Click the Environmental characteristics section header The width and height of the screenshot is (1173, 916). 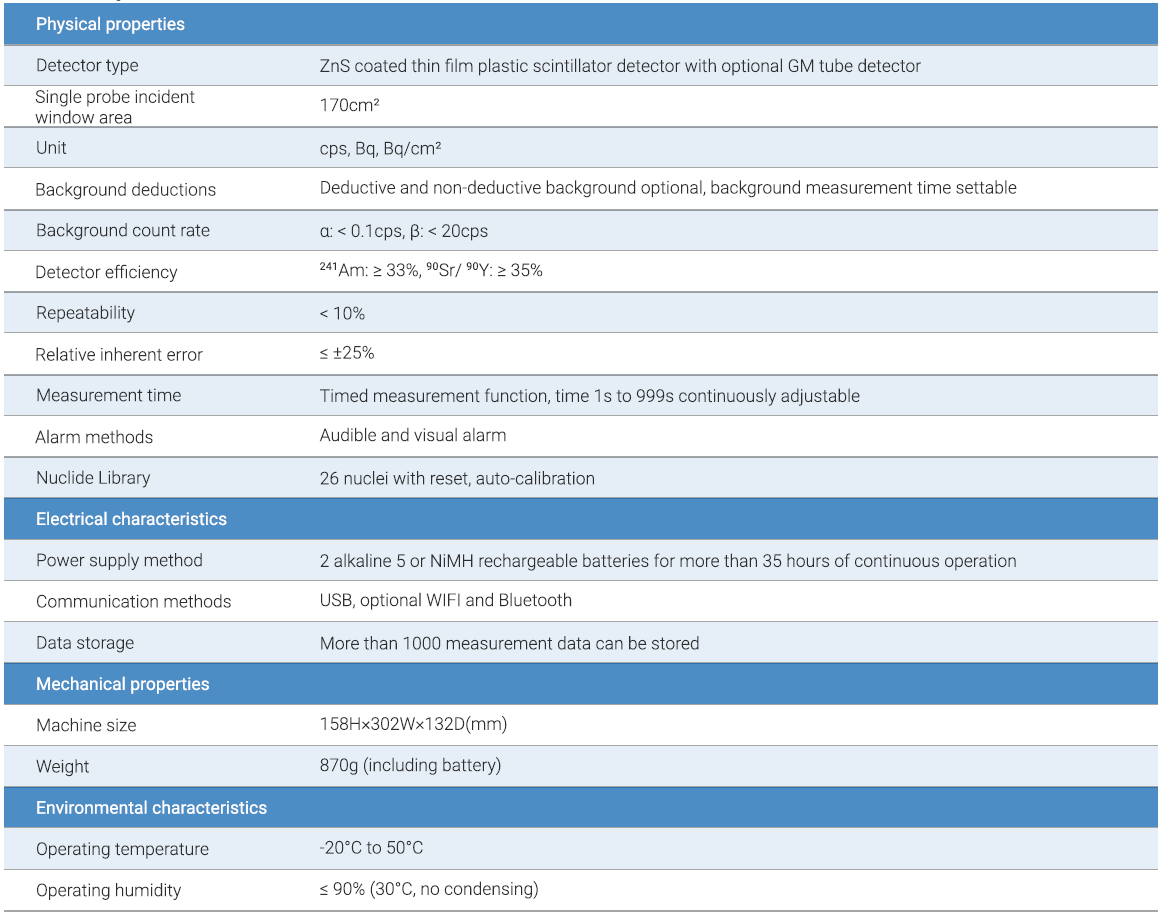[151, 808]
